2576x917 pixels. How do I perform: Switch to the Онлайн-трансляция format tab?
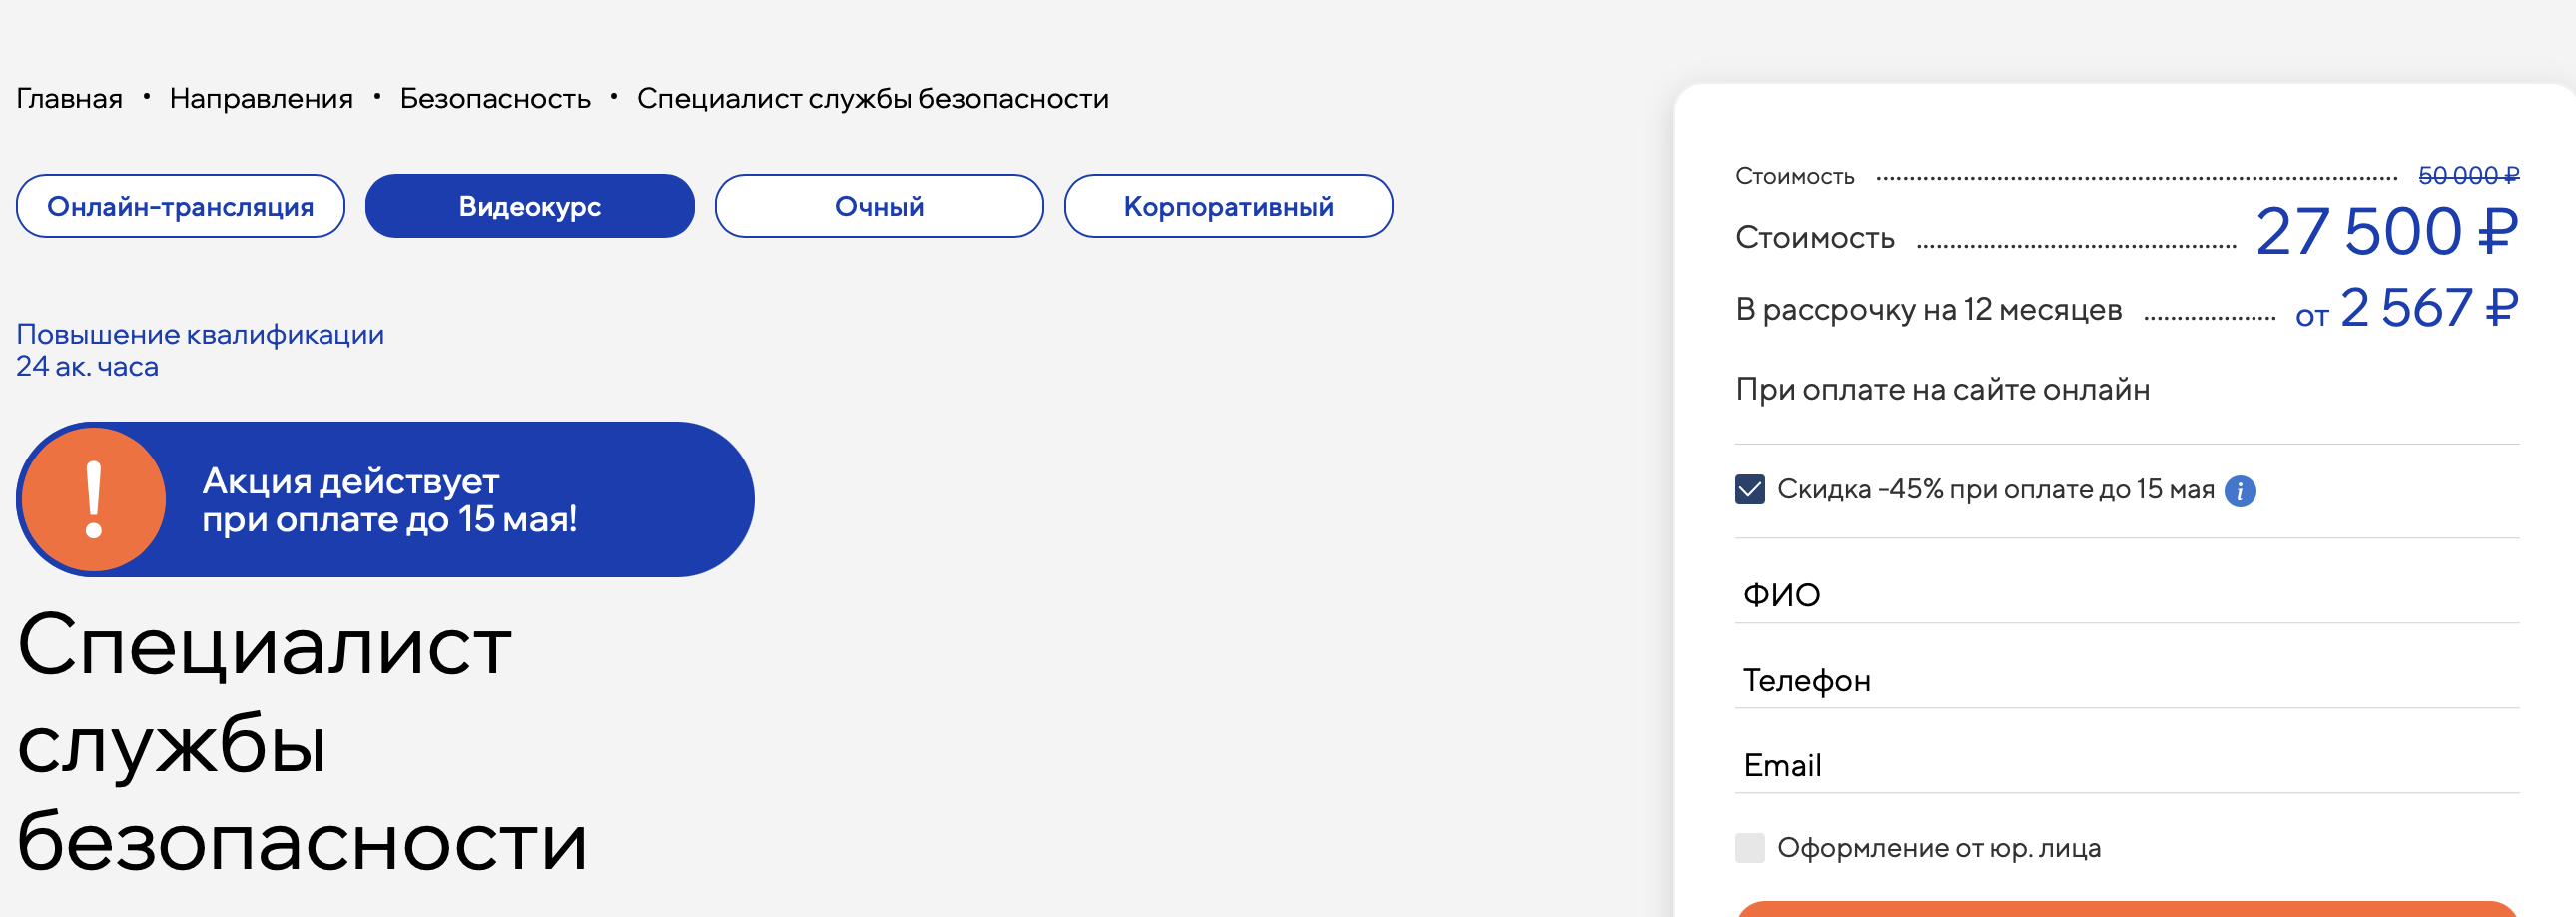click(180, 206)
